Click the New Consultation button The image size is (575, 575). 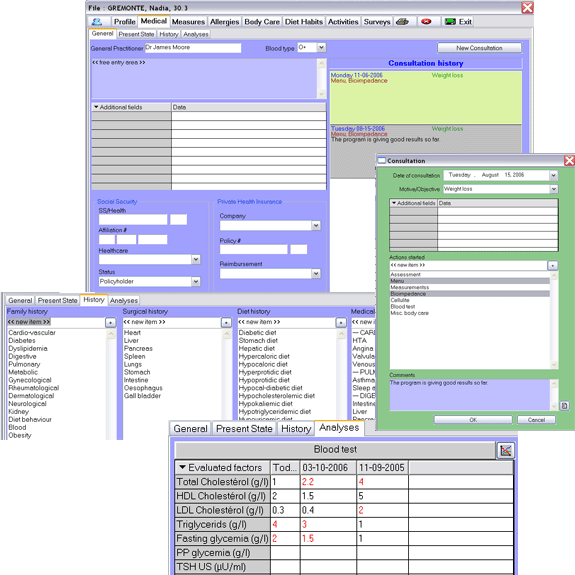click(479, 48)
